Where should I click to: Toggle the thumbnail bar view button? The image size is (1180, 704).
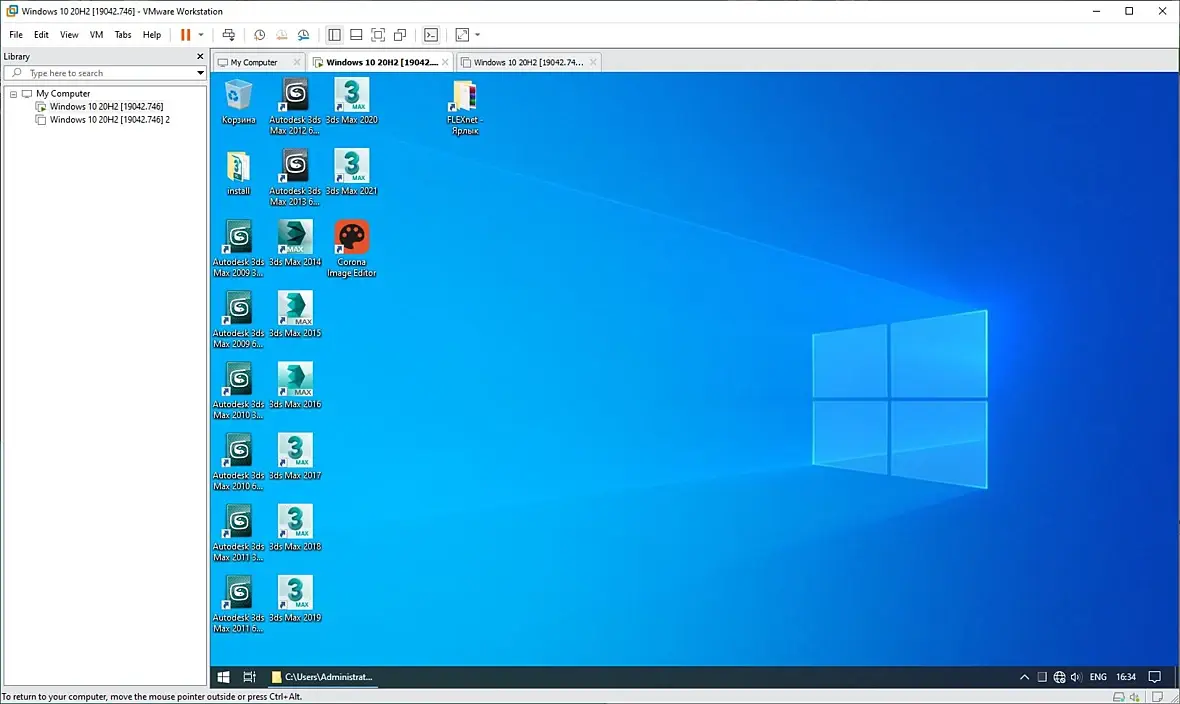coord(356,35)
